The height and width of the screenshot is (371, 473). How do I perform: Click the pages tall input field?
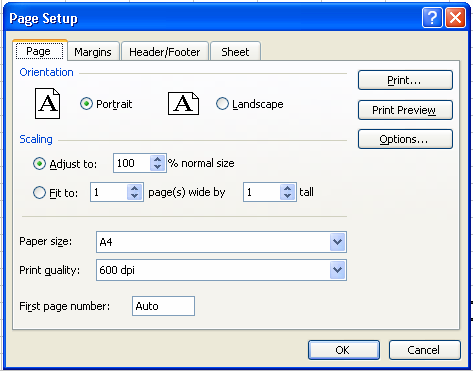[262, 192]
